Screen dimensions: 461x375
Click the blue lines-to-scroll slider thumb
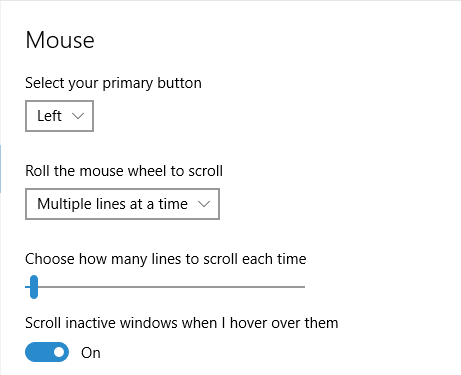[34, 287]
